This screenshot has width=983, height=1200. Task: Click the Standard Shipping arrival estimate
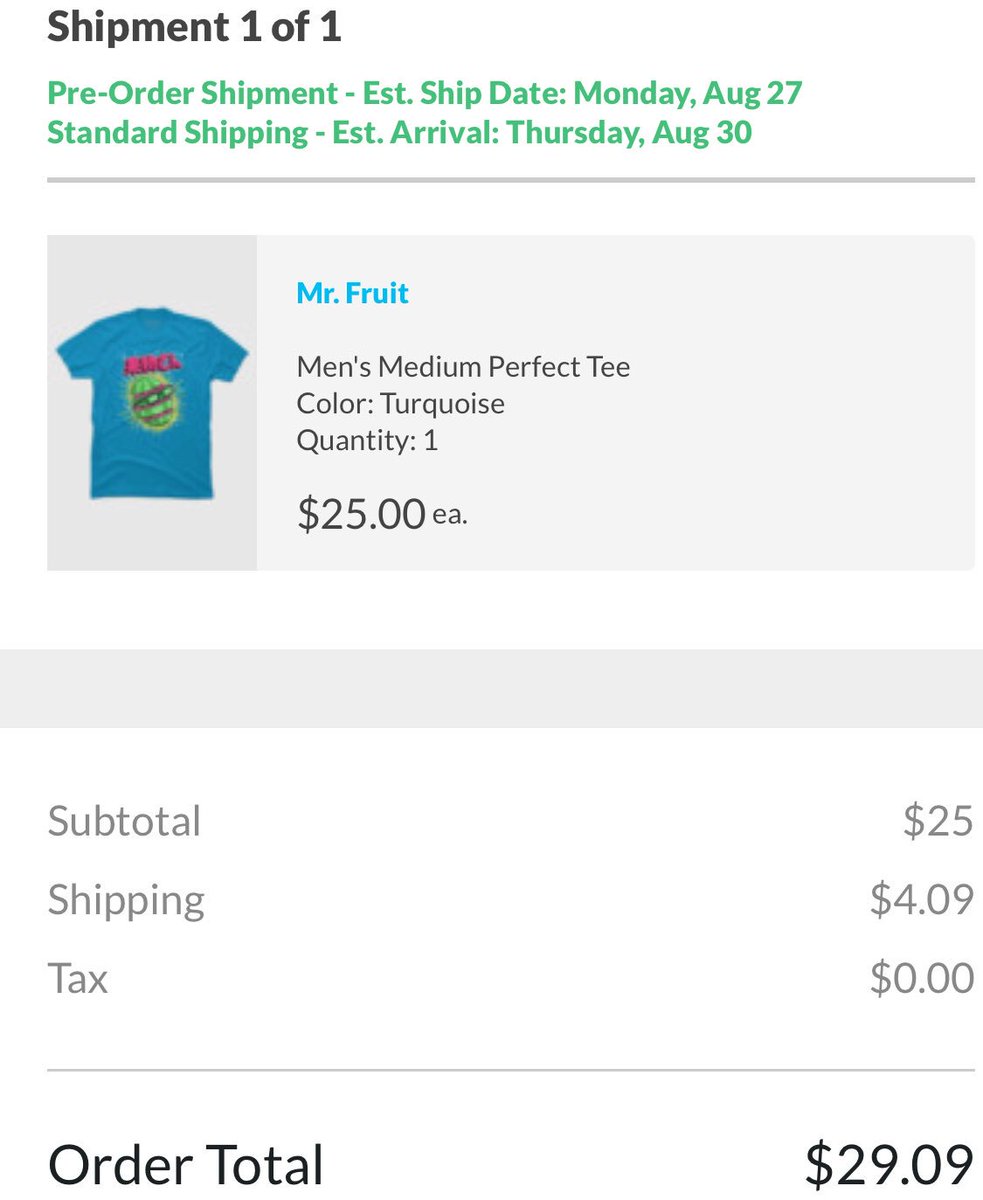(x=399, y=132)
